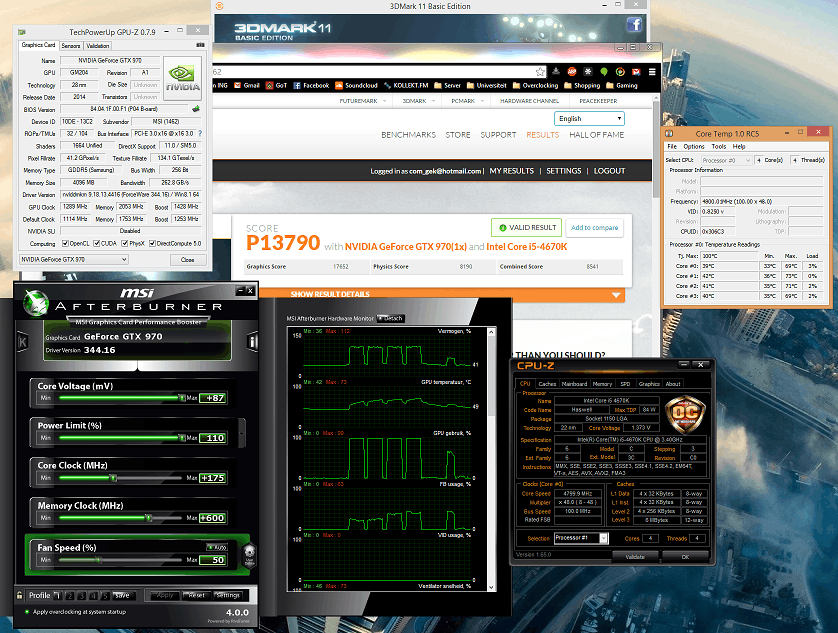
Task: Click the NVIDIA logo in GPU-Z
Action: pos(182,78)
